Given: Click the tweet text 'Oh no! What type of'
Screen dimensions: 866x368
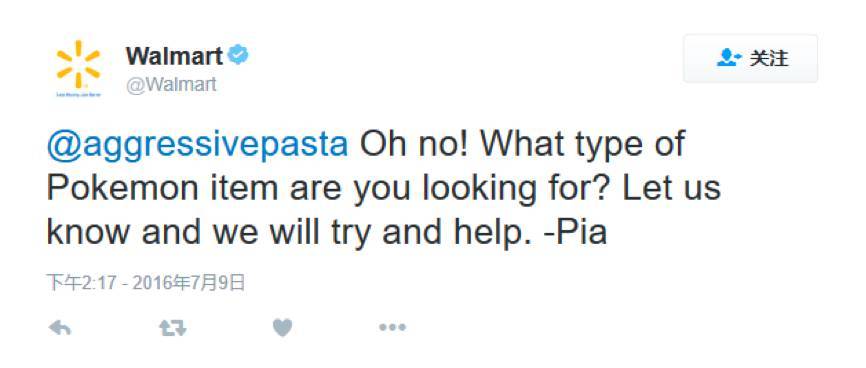Looking at the screenshot, I should [523, 144].
